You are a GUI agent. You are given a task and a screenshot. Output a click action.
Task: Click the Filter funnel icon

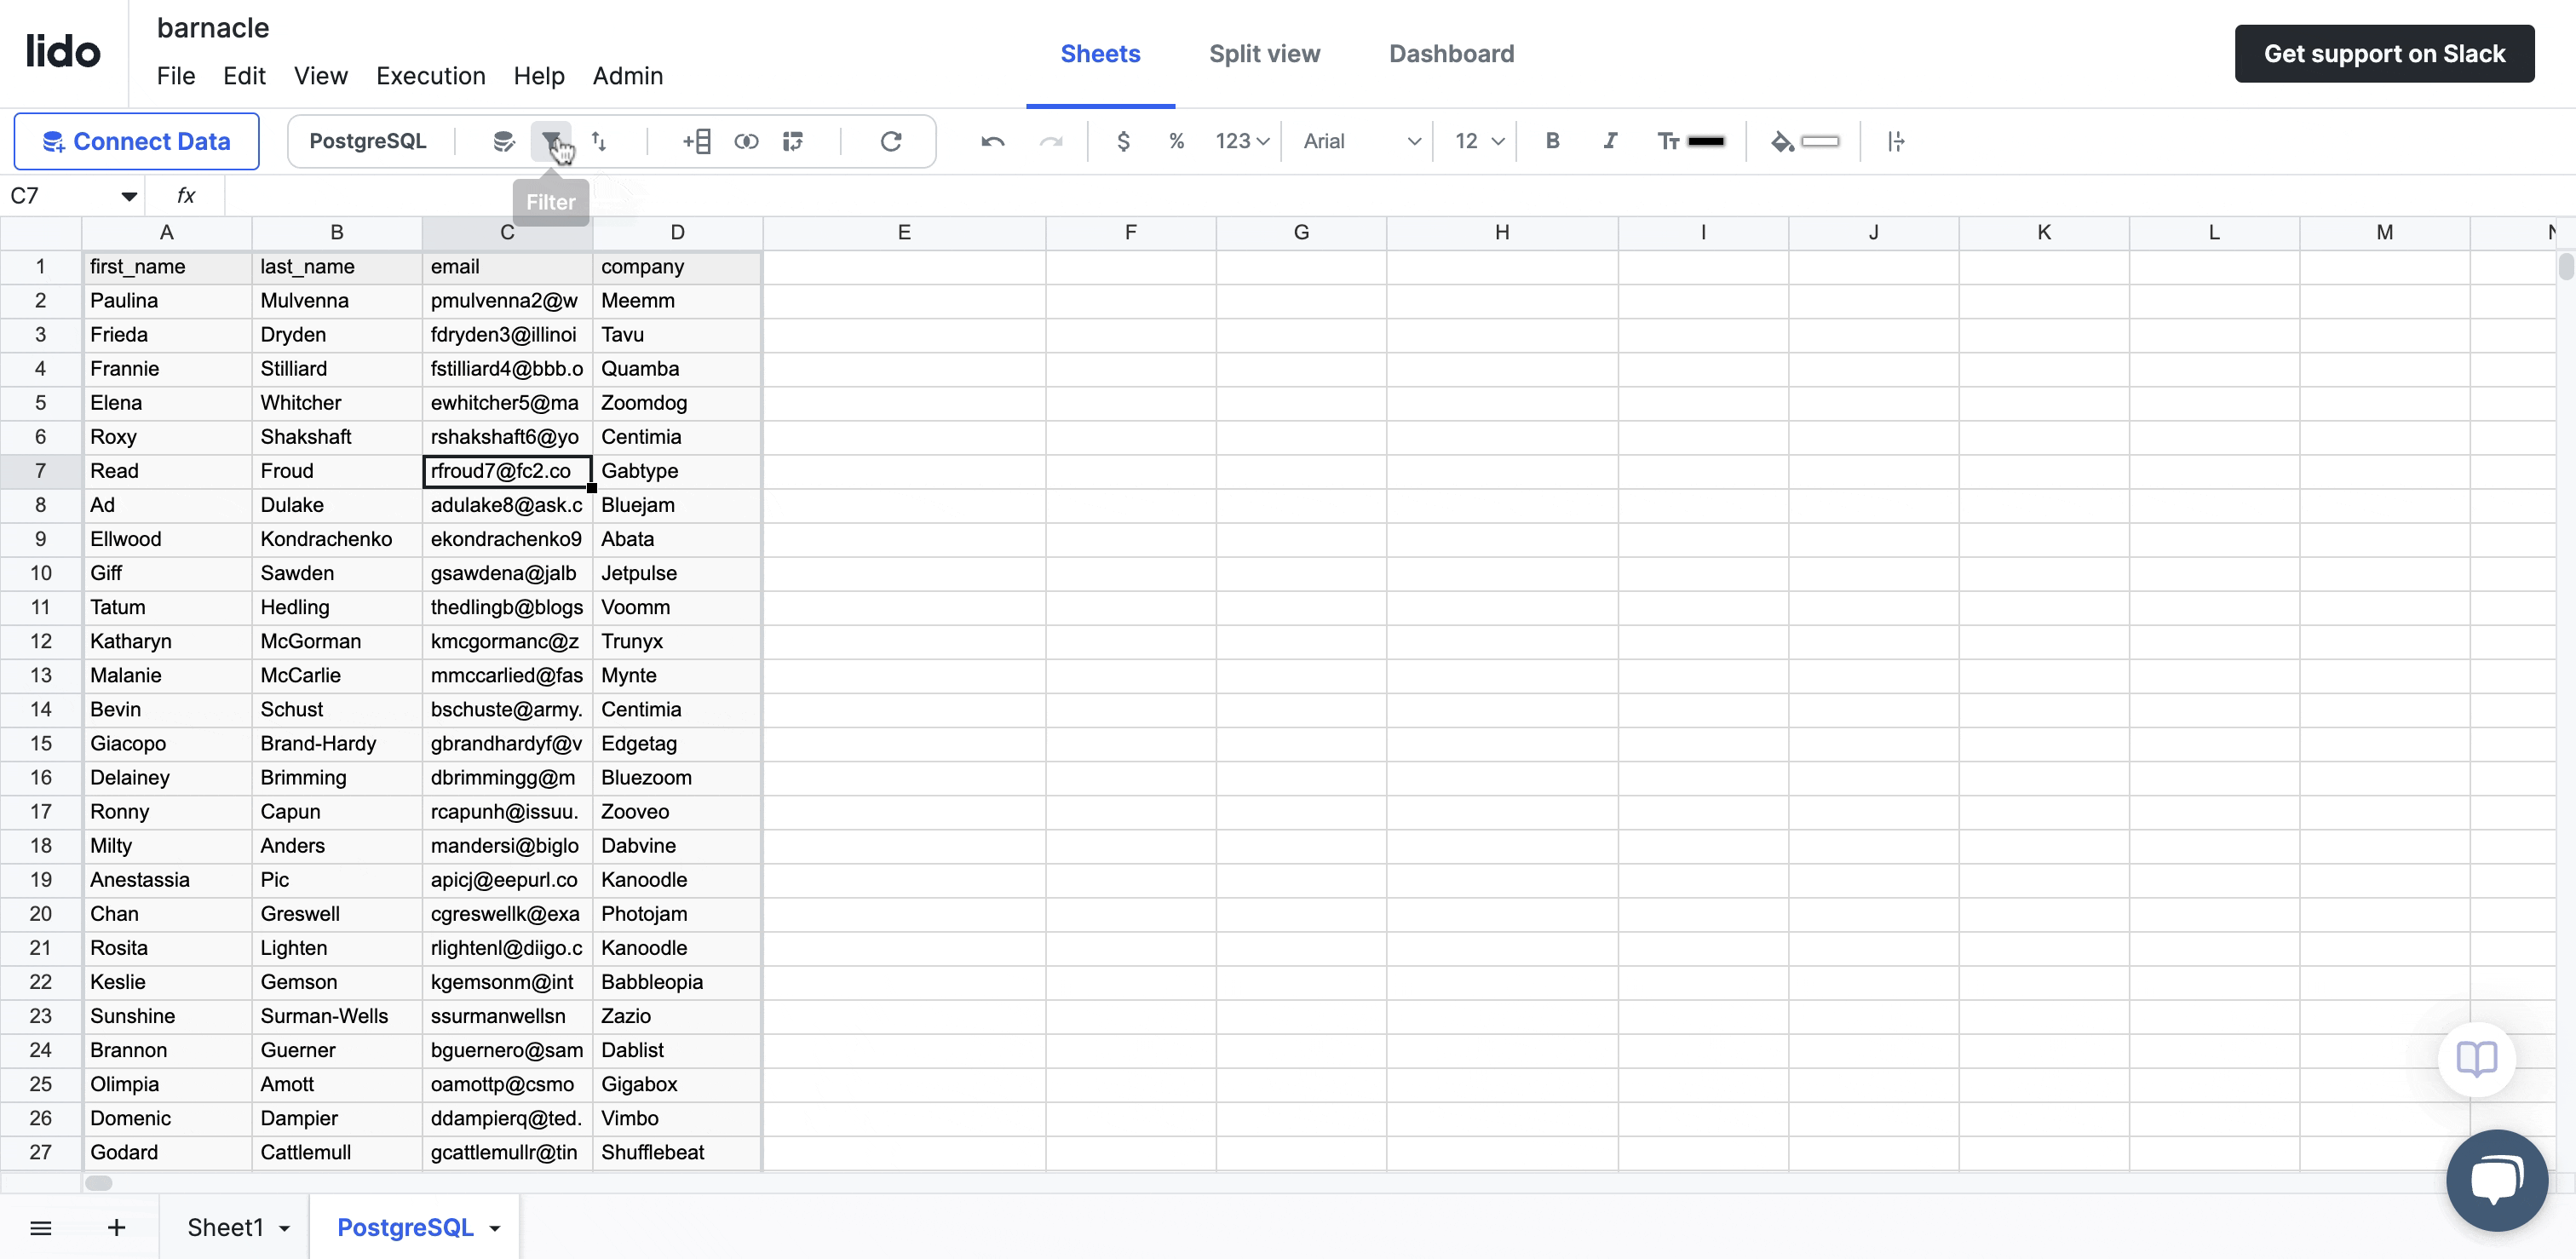(x=550, y=141)
